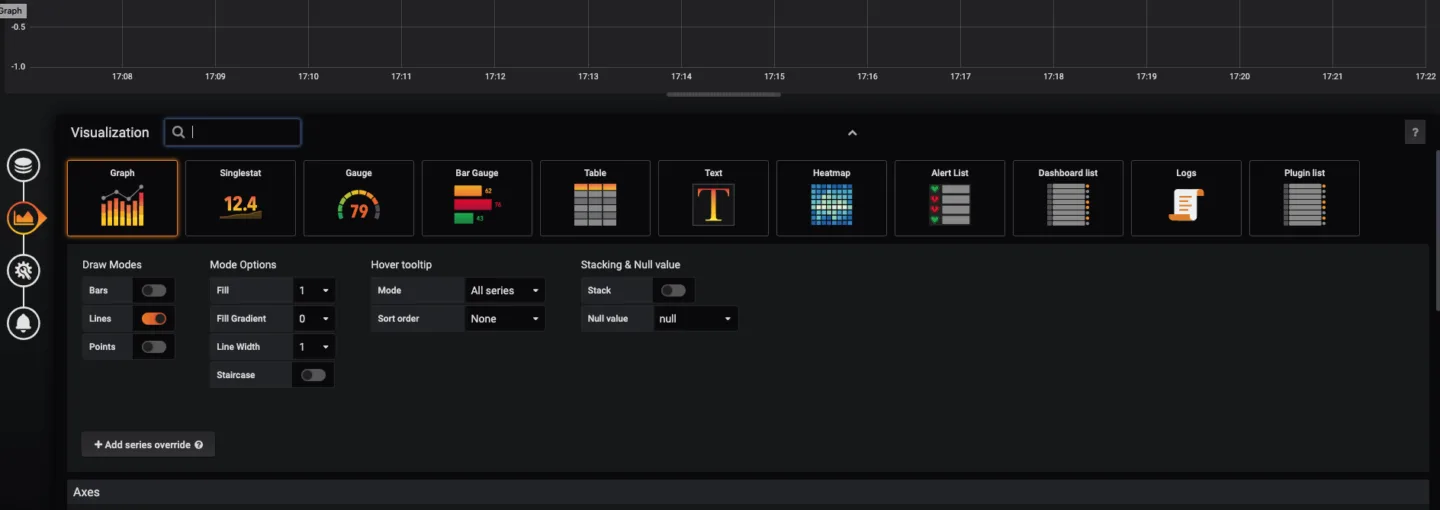This screenshot has width=1440, height=510.
Task: Expand the Axes section
Action: click(x=748, y=493)
